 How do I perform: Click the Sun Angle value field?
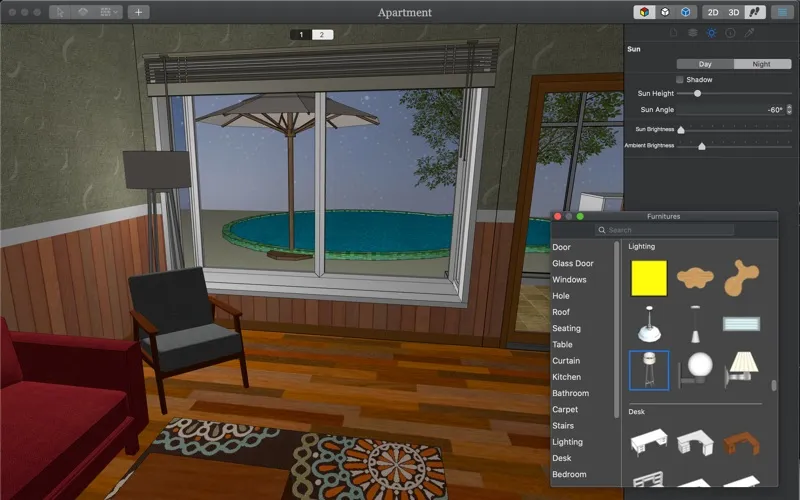pyautogui.click(x=731, y=110)
